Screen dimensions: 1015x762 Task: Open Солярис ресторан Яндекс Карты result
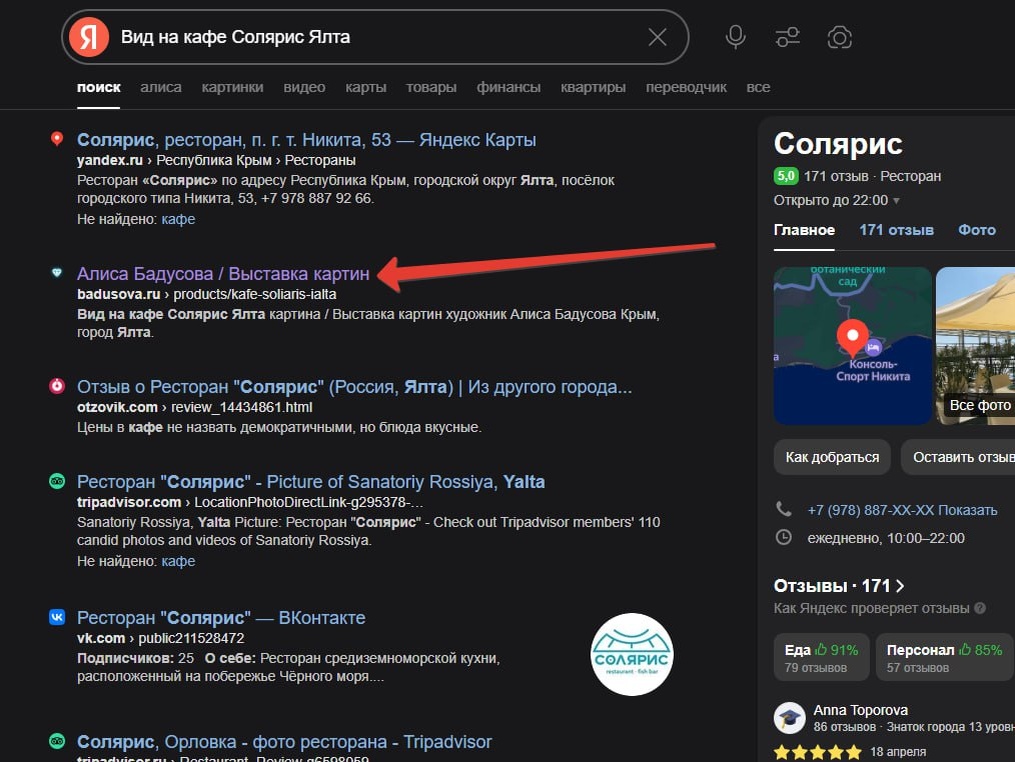pos(306,140)
